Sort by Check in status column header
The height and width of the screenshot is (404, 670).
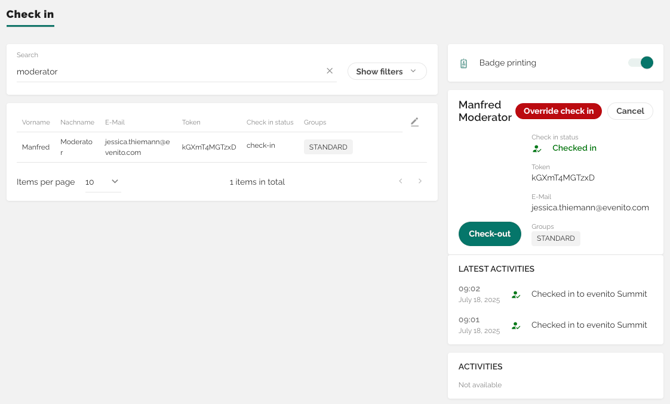pyautogui.click(x=270, y=122)
